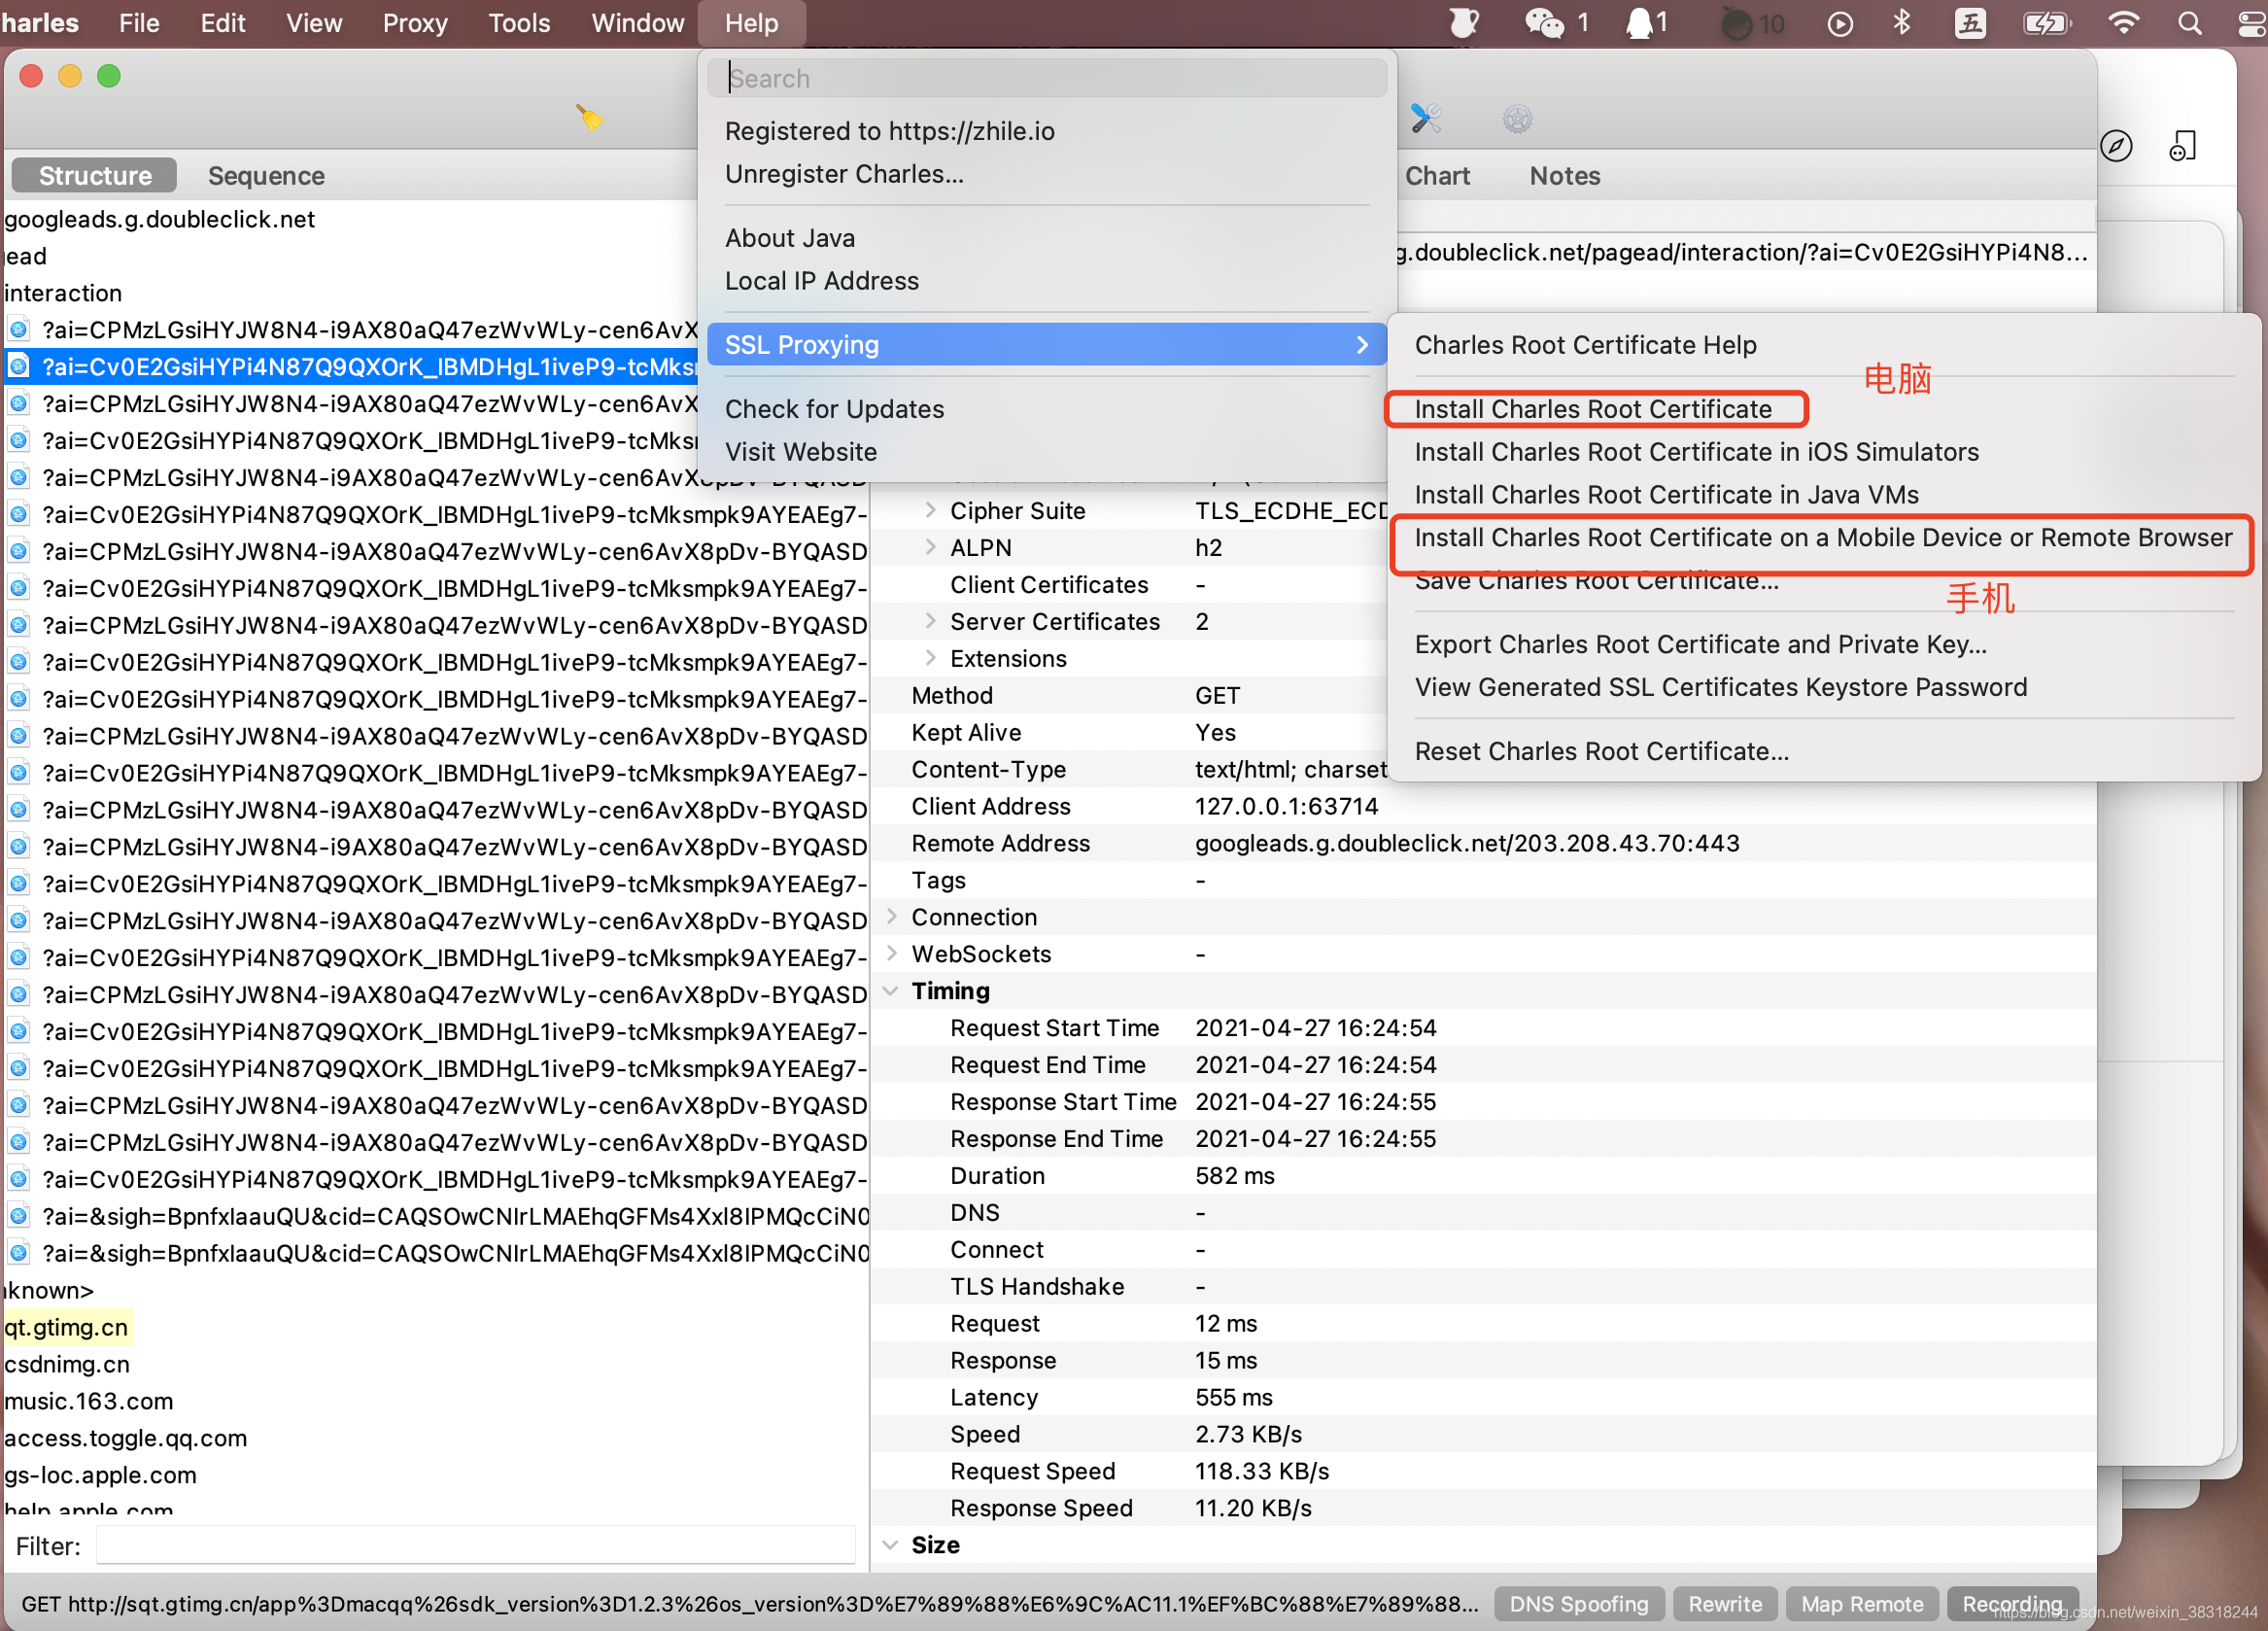Choose Check for Updates
The width and height of the screenshot is (2268, 1631).
(834, 409)
